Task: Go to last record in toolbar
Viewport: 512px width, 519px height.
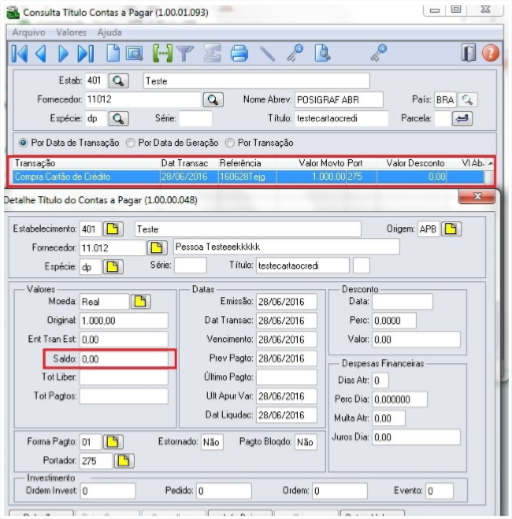Action: [x=86, y=53]
